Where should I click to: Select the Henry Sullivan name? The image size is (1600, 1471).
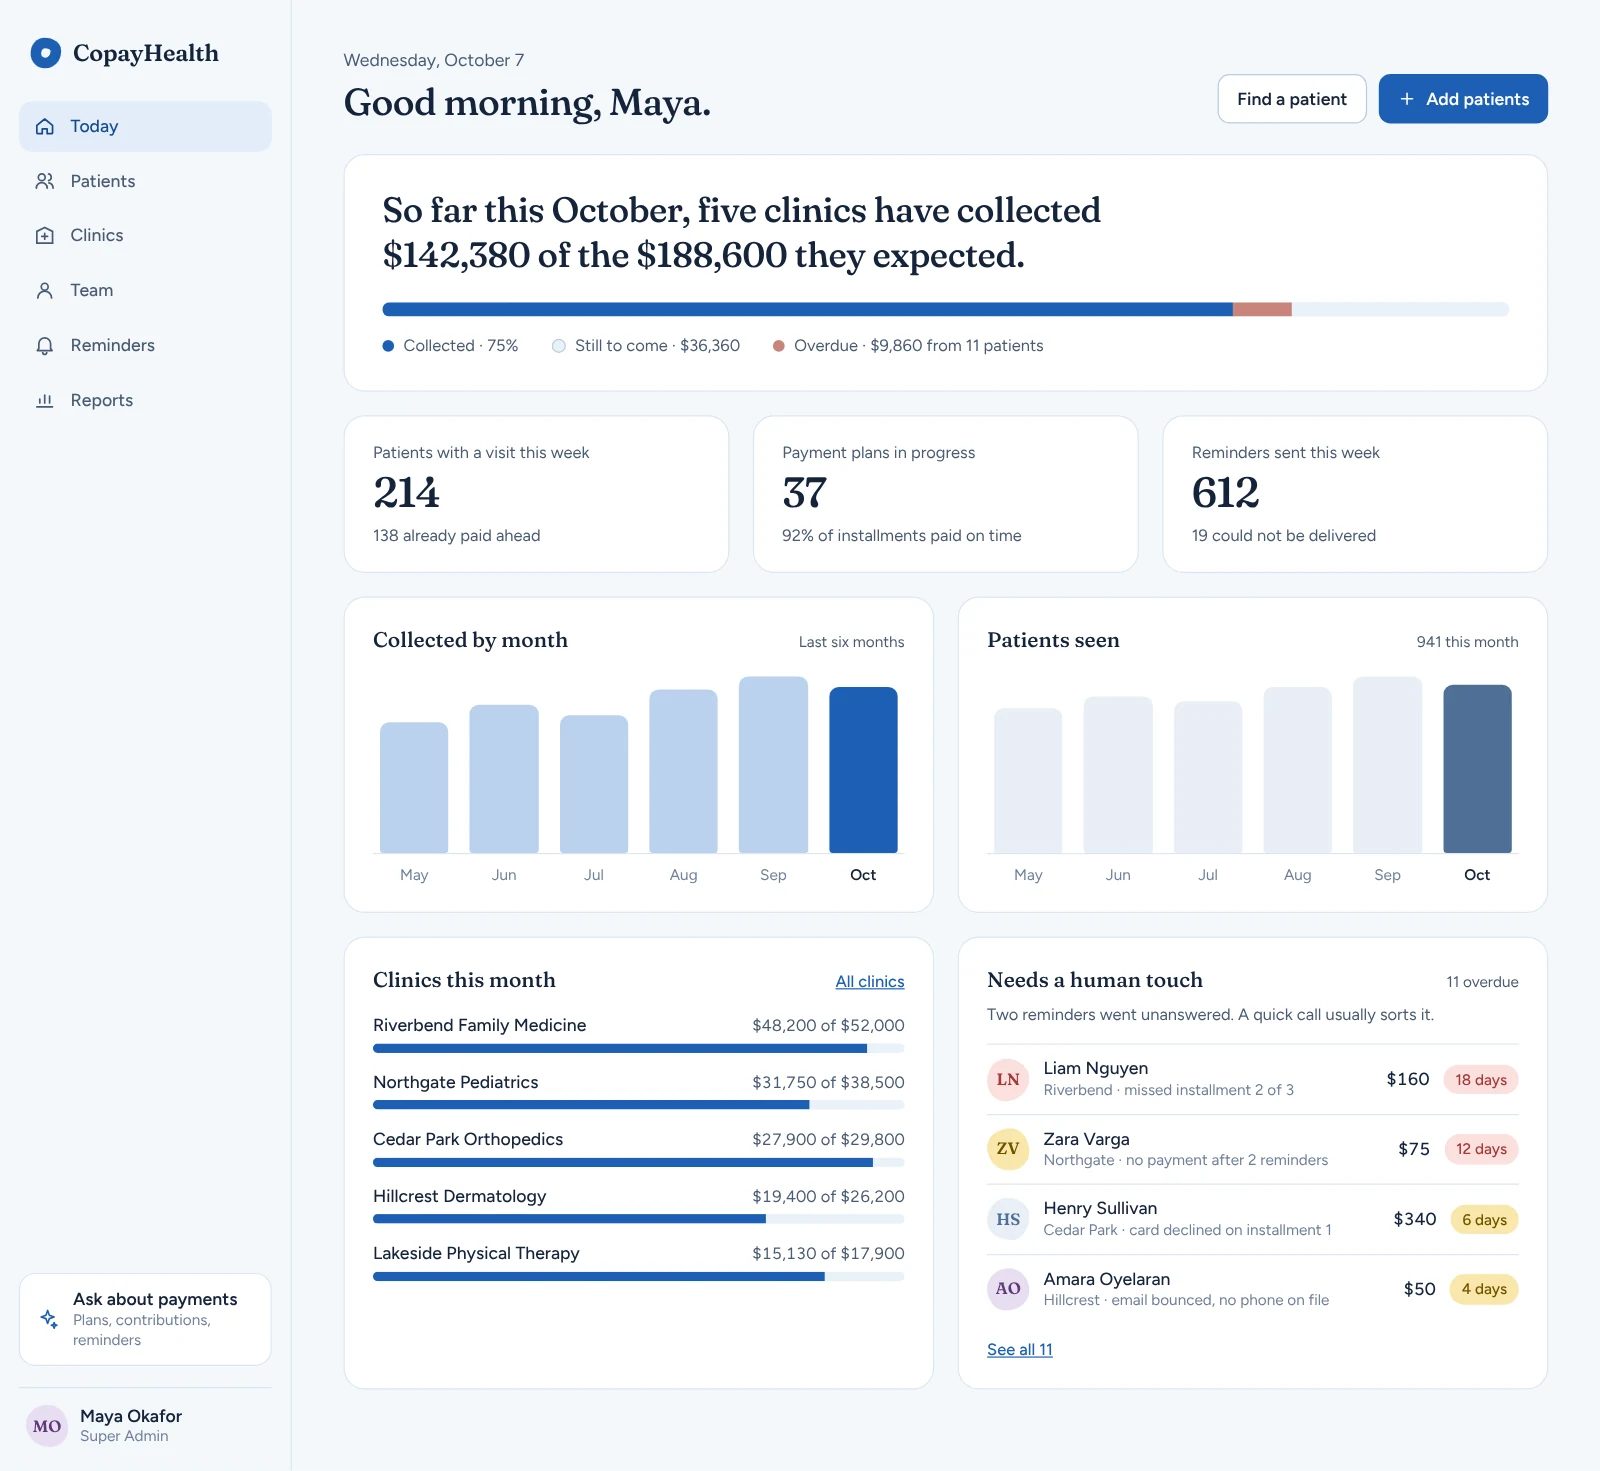(x=1100, y=1209)
